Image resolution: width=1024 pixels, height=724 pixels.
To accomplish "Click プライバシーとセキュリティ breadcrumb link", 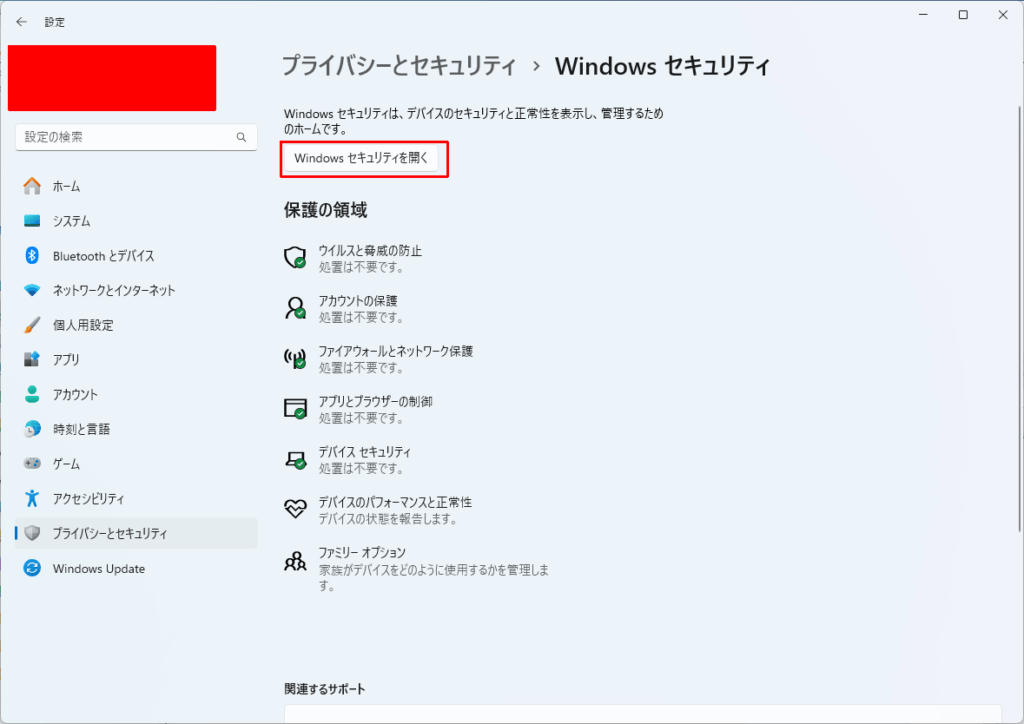I will click(399, 66).
